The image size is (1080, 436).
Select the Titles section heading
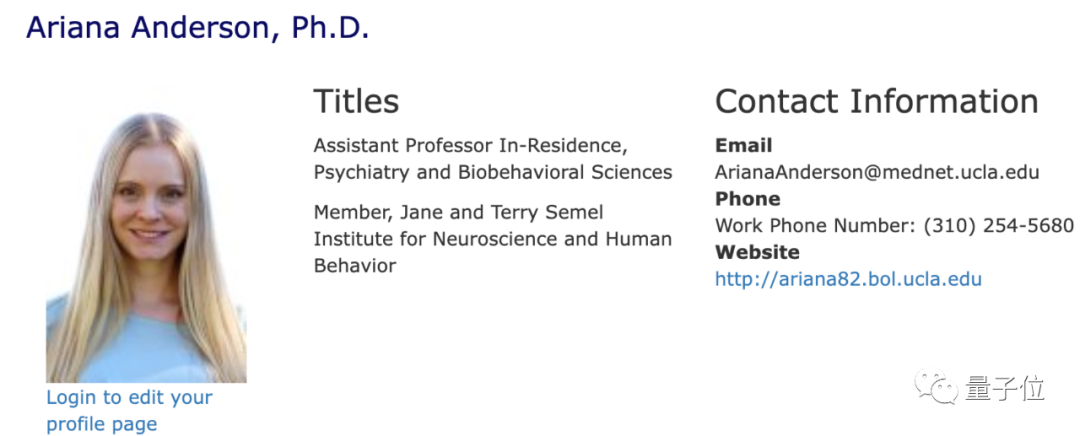356,101
